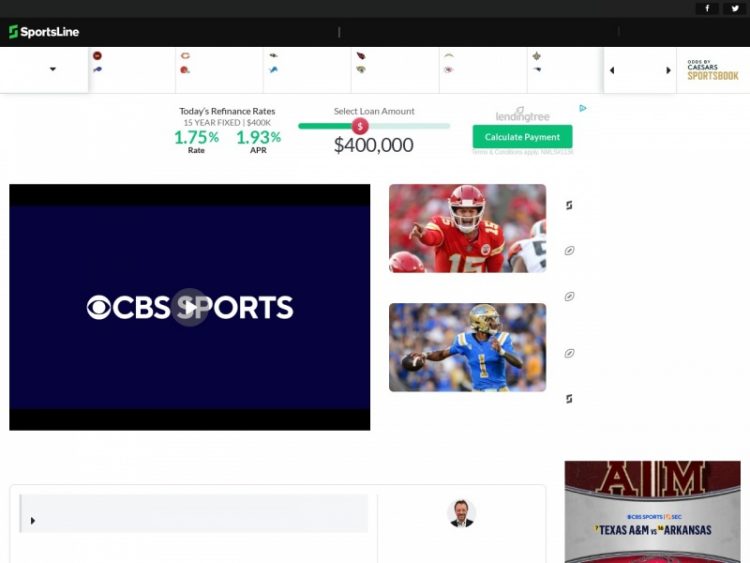Click the loan amount slider handle
750x563 pixels.
[x=360, y=126]
